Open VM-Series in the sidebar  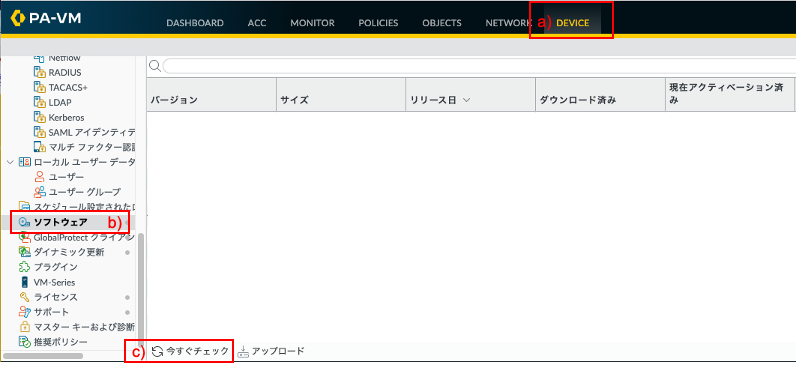(54, 282)
